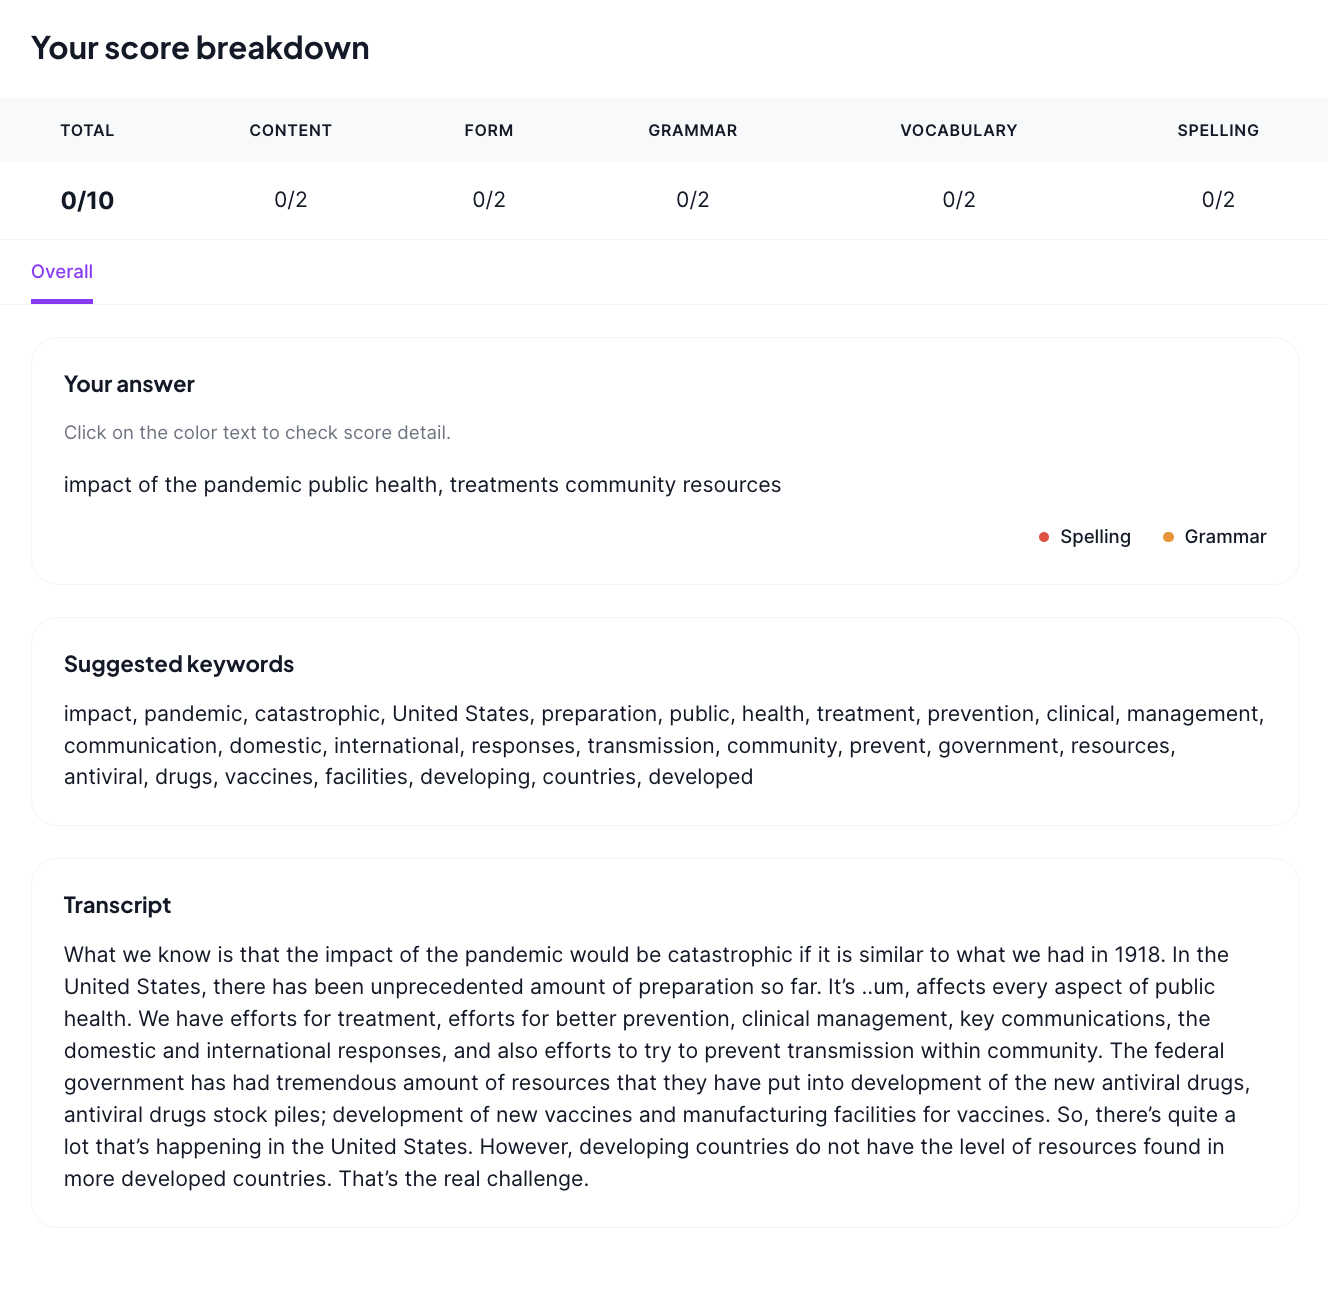Screen dimensions: 1328x1298
Task: Click the red Spelling legend dot
Action: pyautogui.click(x=1044, y=537)
